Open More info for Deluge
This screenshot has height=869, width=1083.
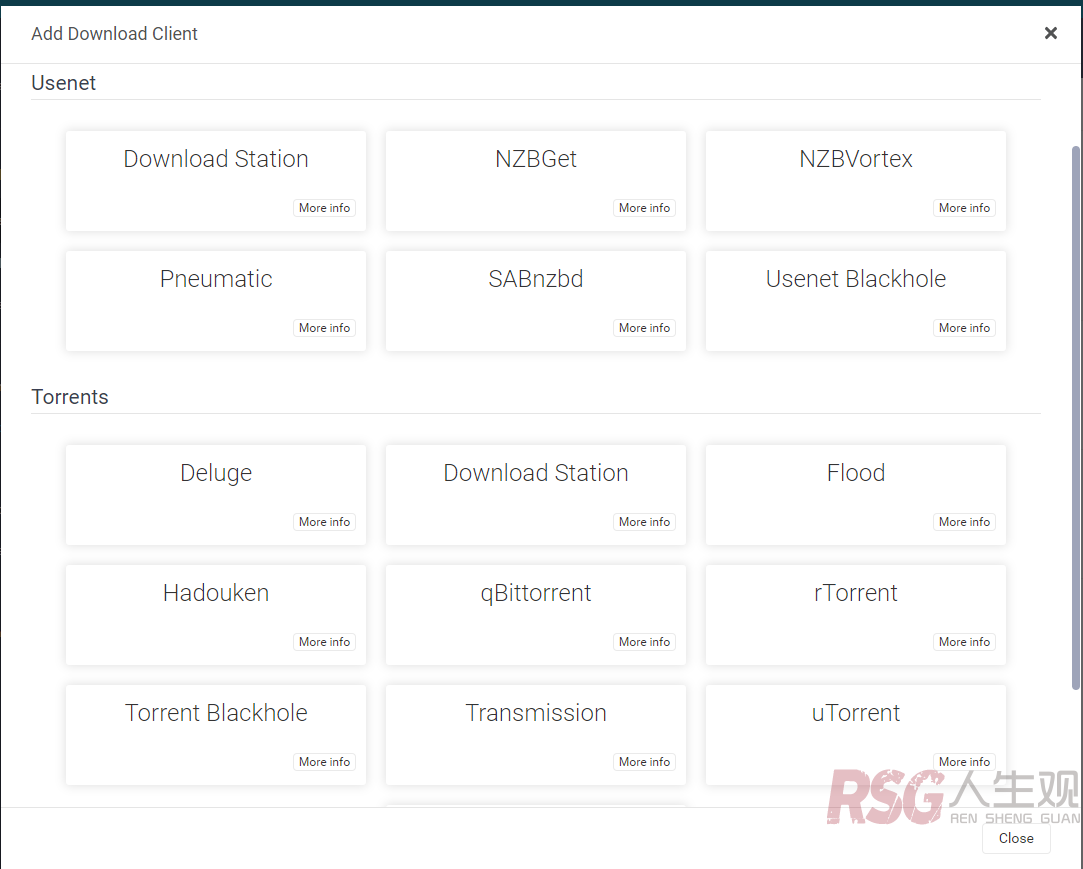[324, 522]
